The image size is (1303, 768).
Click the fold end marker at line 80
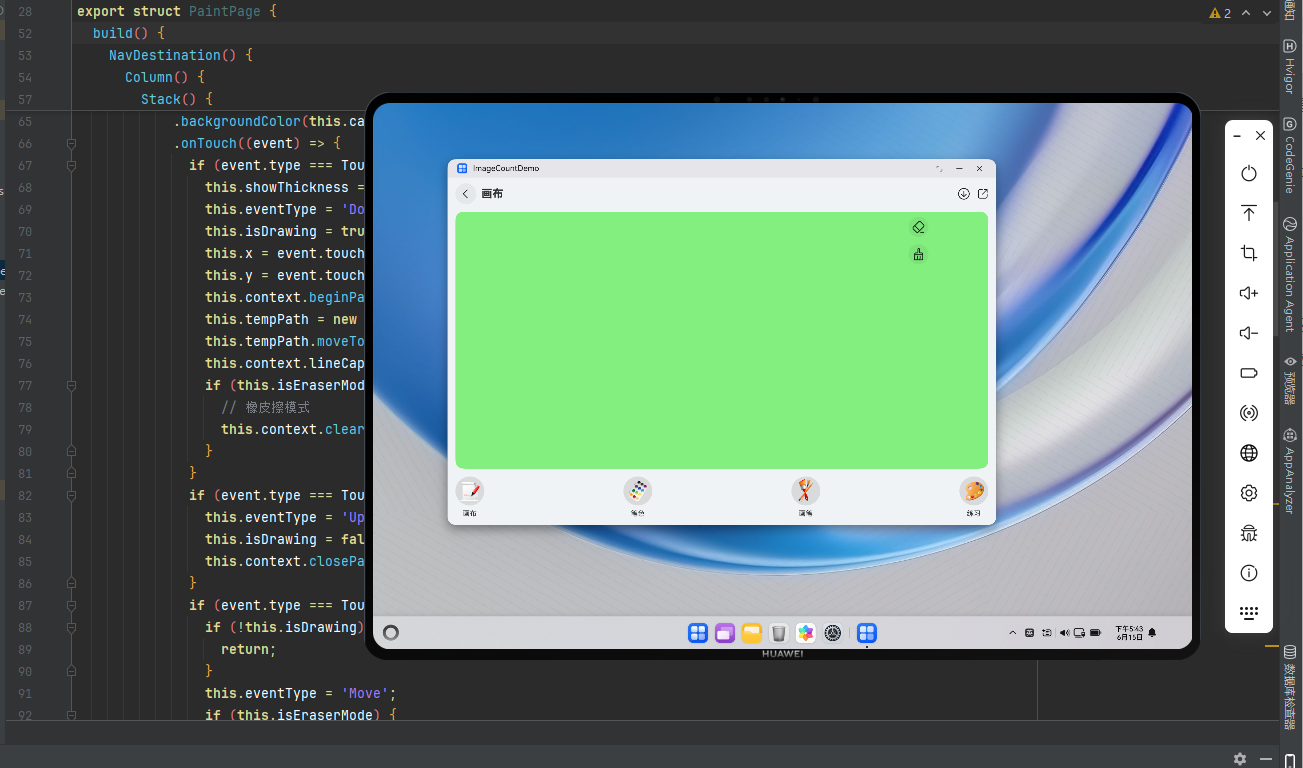click(71, 451)
